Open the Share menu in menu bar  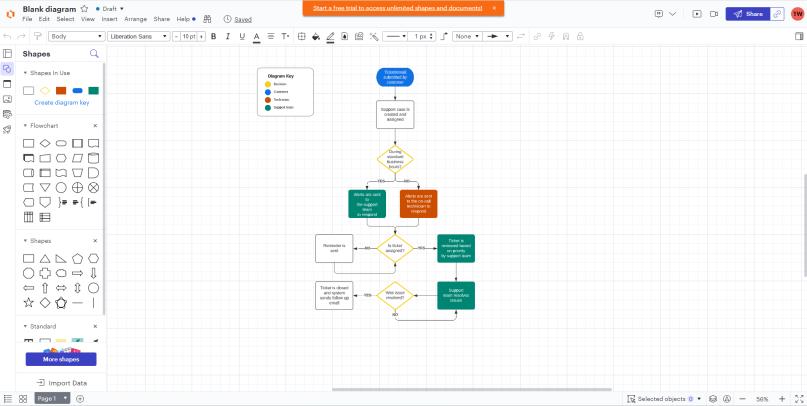click(x=162, y=19)
